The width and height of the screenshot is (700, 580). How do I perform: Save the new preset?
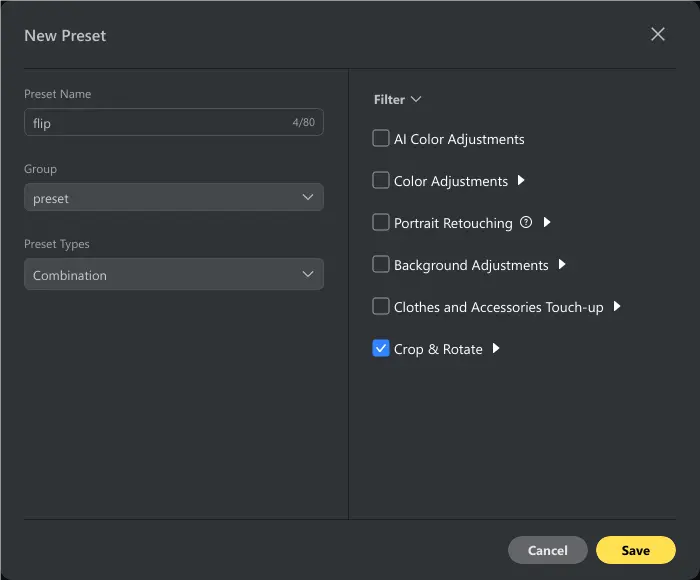coord(636,550)
